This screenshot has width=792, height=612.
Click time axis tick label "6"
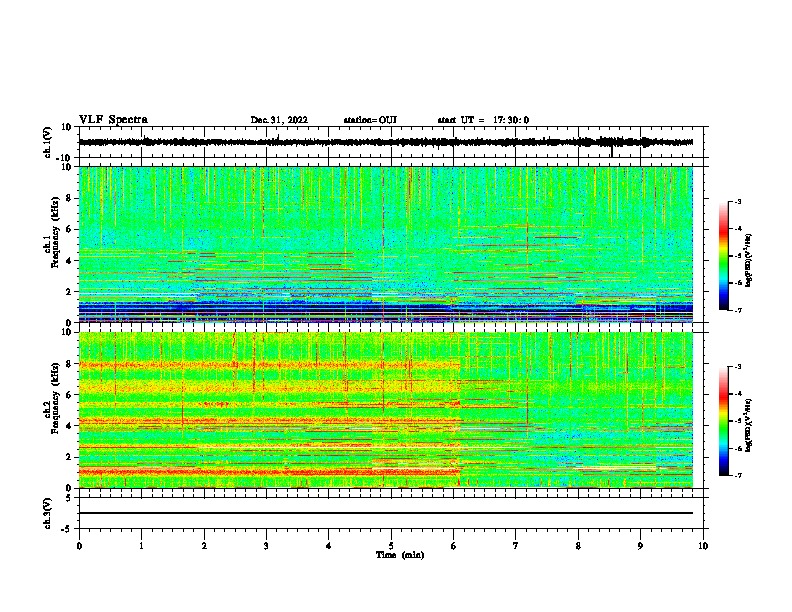pos(454,546)
